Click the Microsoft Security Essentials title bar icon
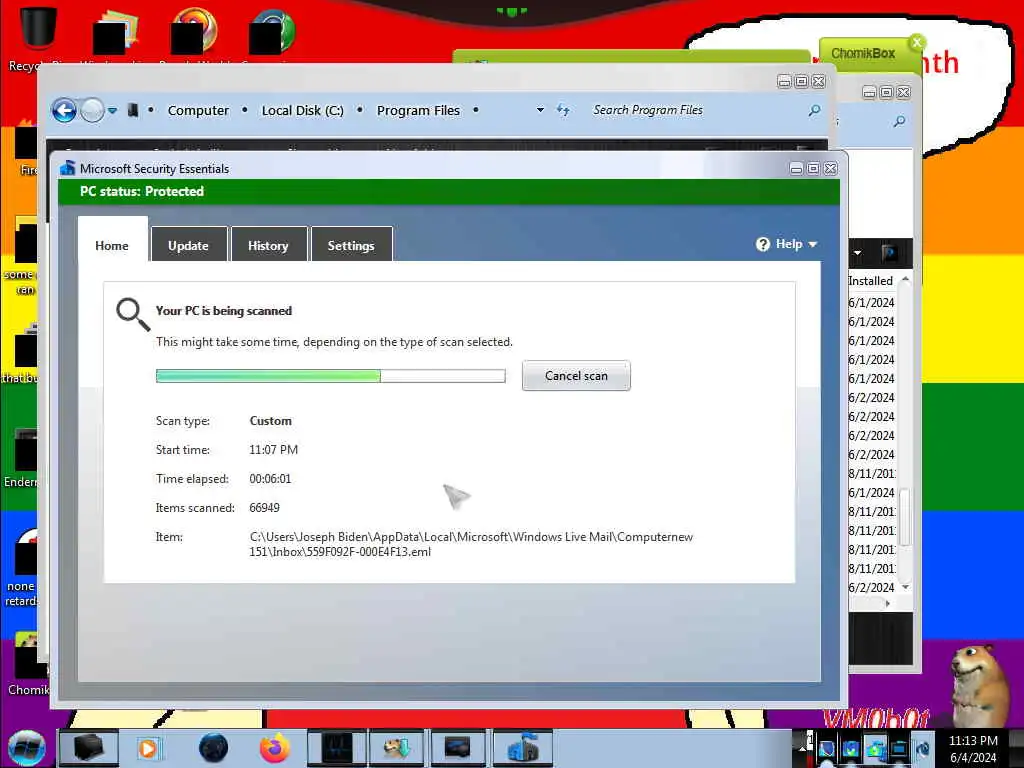 point(67,168)
